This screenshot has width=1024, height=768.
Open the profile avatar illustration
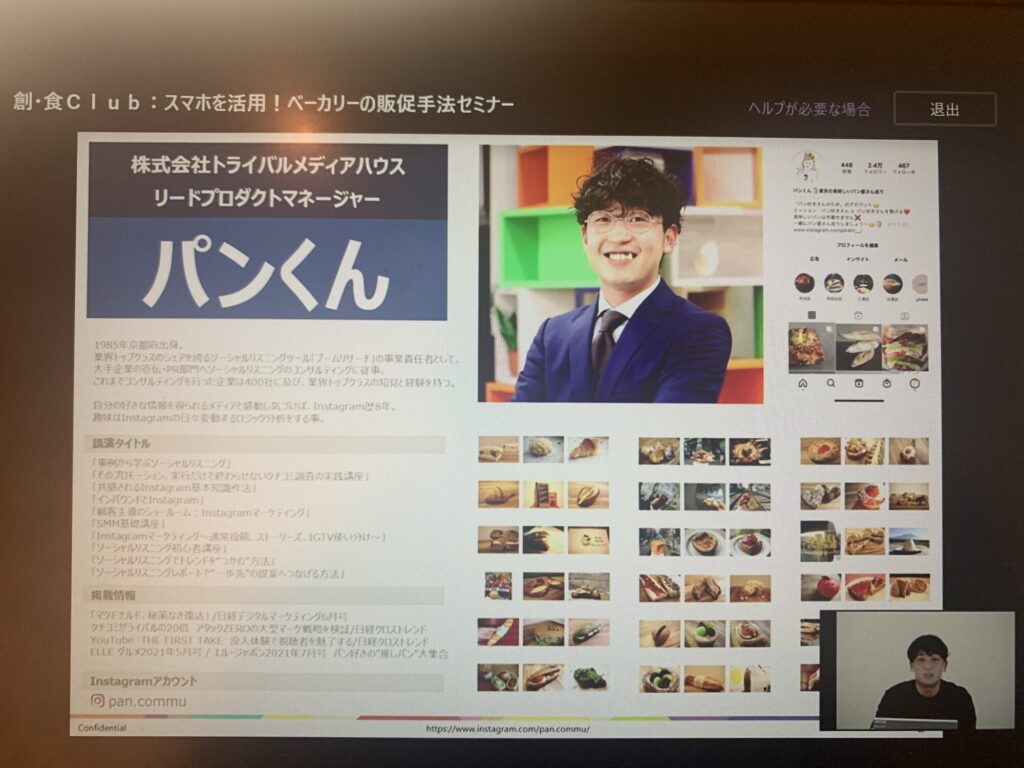(x=807, y=167)
